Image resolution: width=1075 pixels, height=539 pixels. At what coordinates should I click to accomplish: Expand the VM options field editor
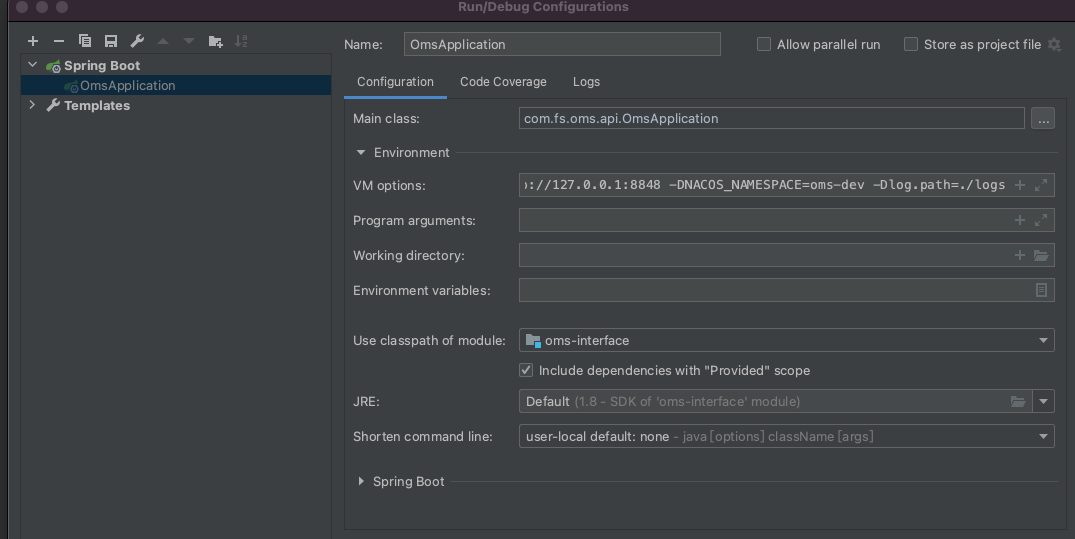pyautogui.click(x=1041, y=185)
